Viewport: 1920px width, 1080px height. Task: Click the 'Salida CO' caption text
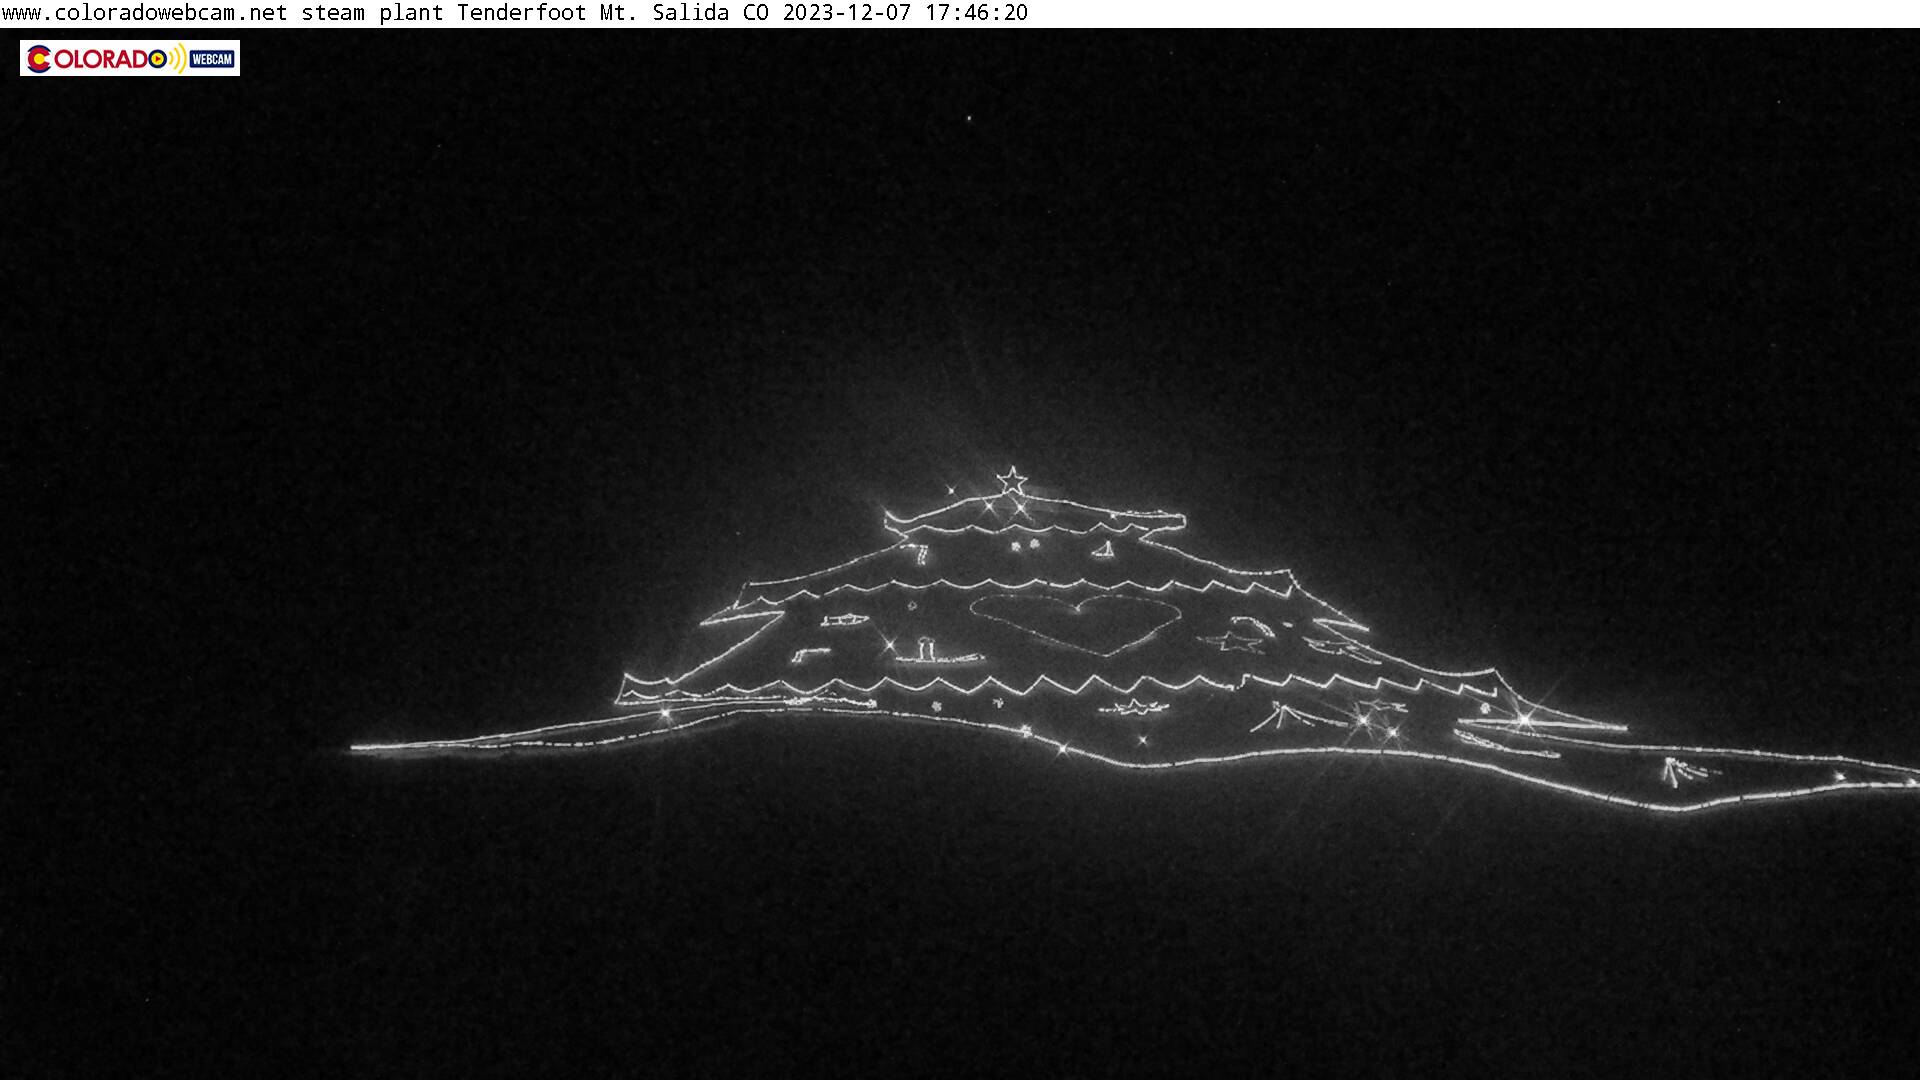tap(711, 13)
